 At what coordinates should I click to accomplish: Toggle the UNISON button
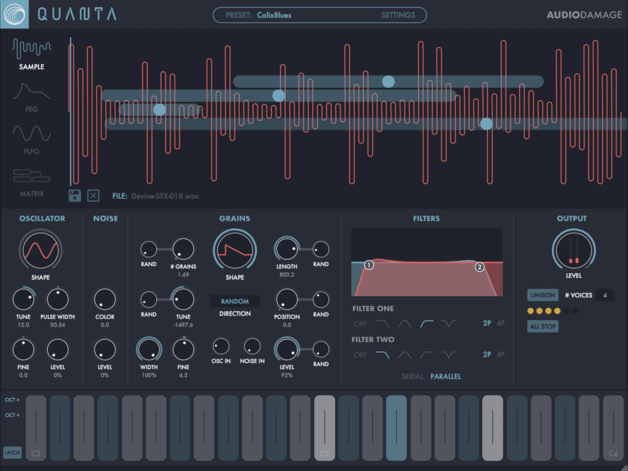[543, 295]
